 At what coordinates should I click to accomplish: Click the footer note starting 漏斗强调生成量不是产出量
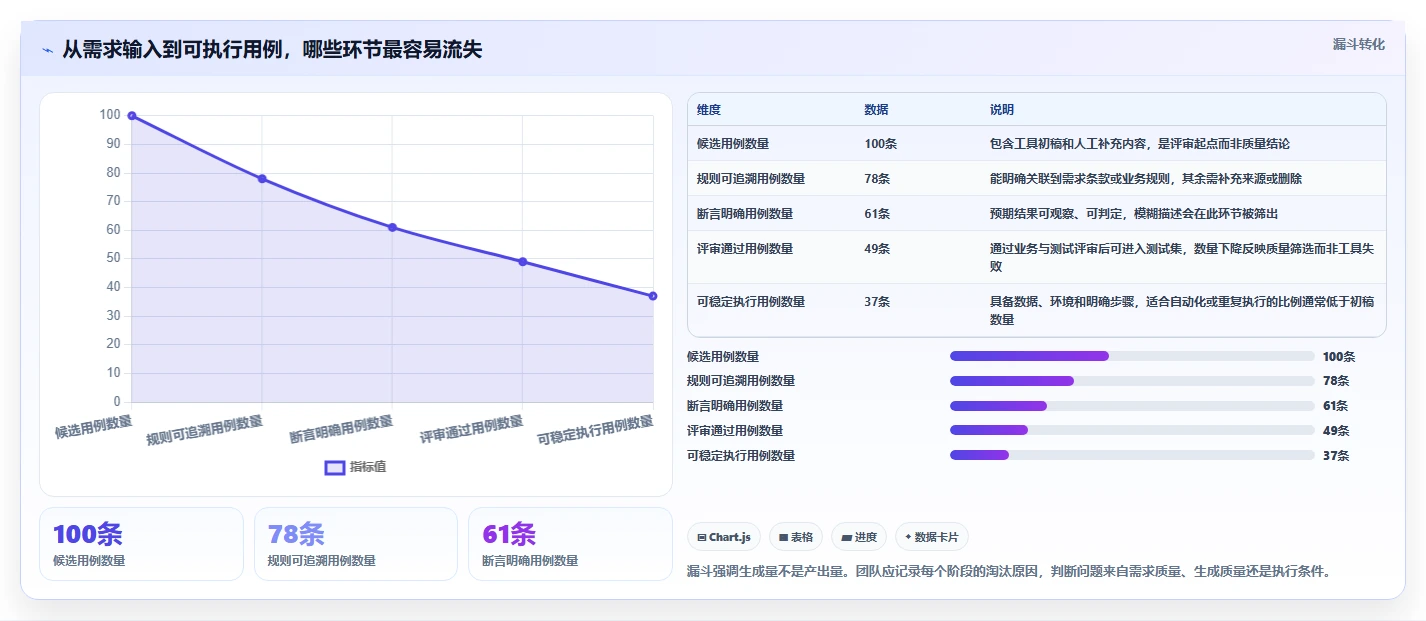(1009, 572)
